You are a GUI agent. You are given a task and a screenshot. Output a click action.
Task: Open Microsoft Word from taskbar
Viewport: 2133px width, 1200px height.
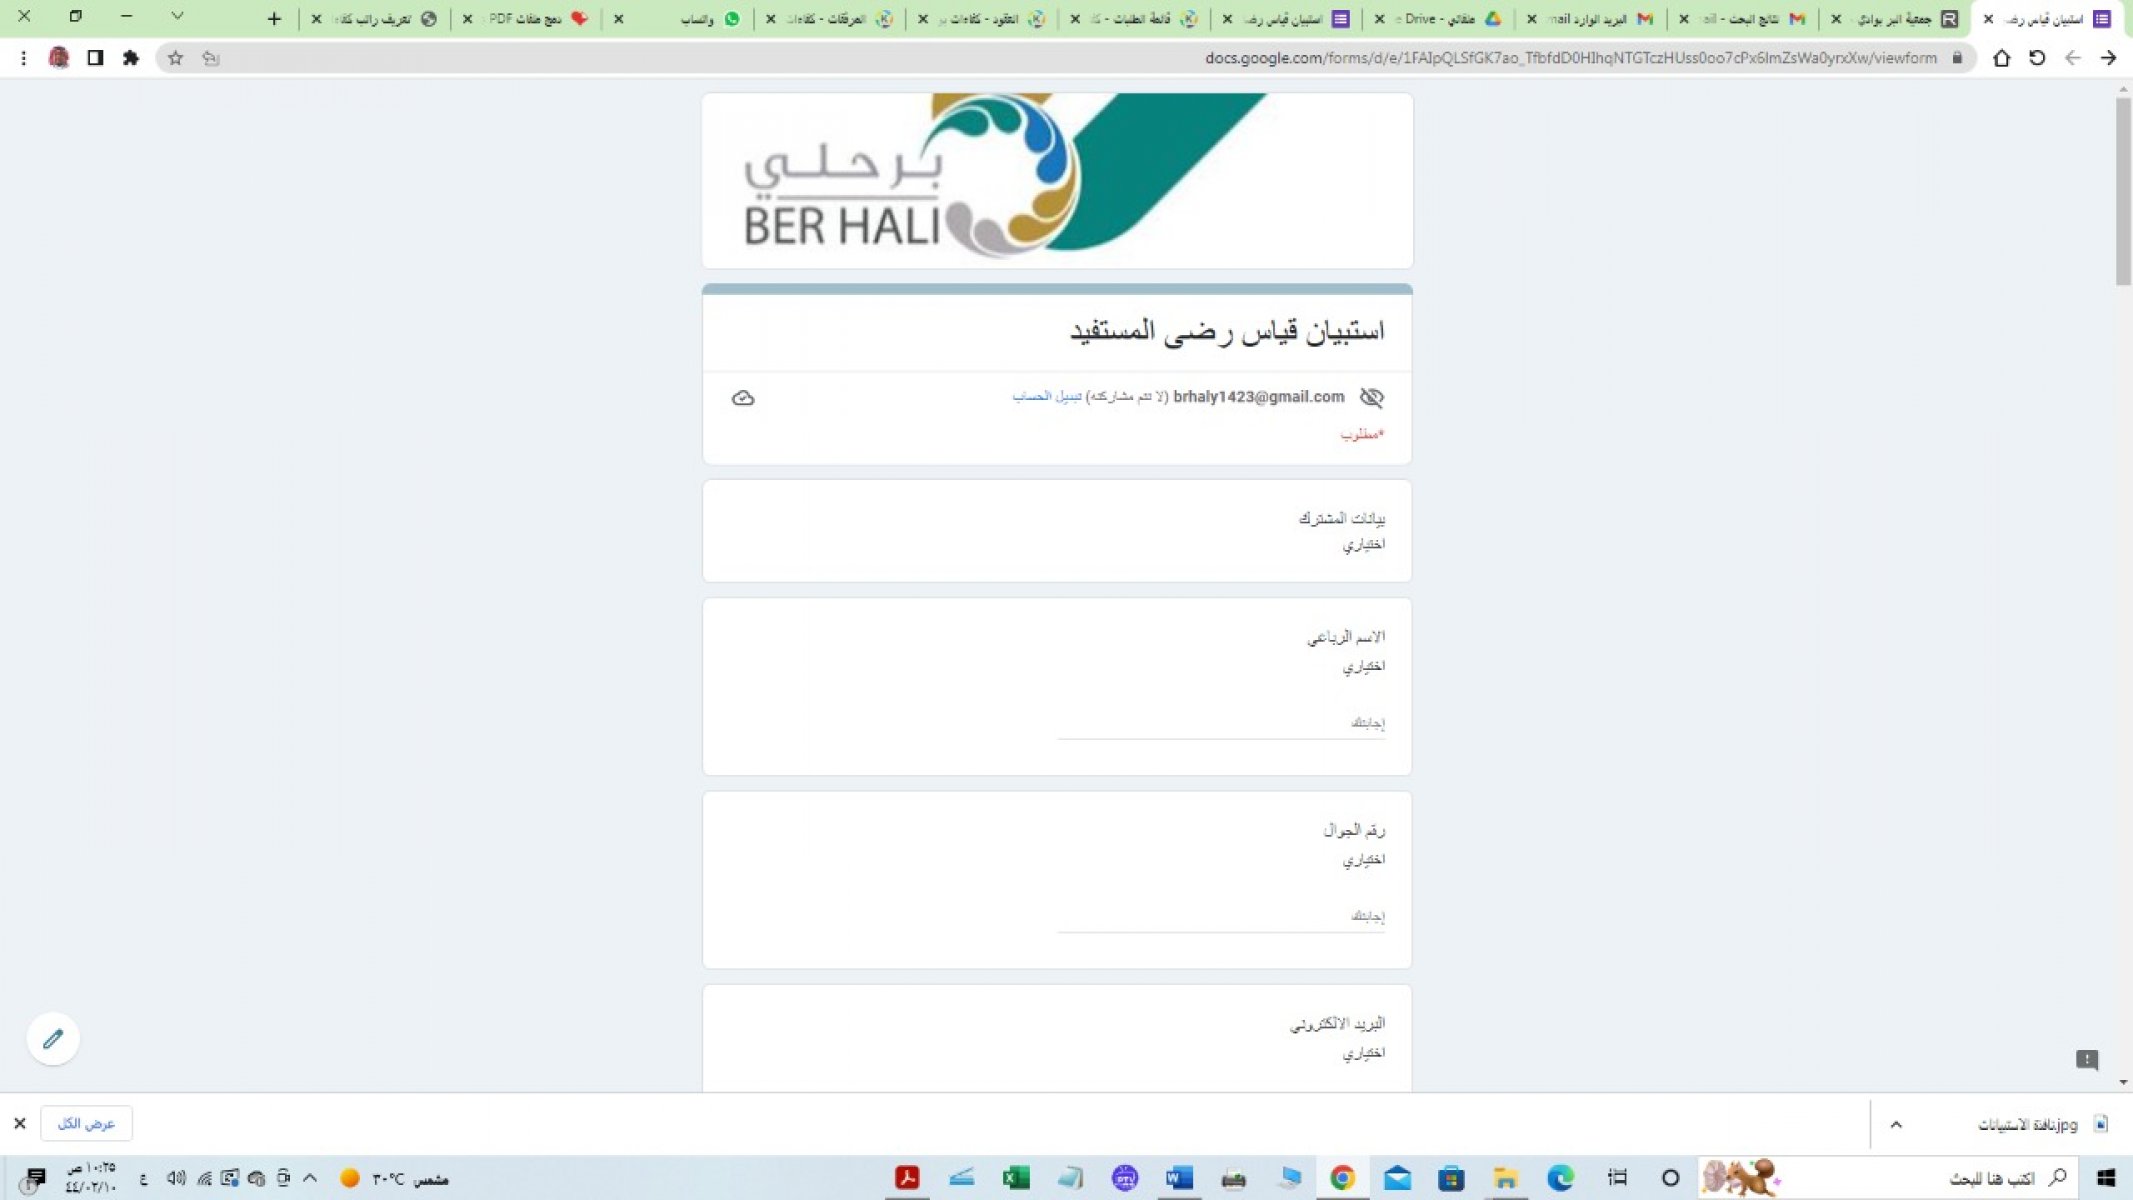click(1179, 1178)
